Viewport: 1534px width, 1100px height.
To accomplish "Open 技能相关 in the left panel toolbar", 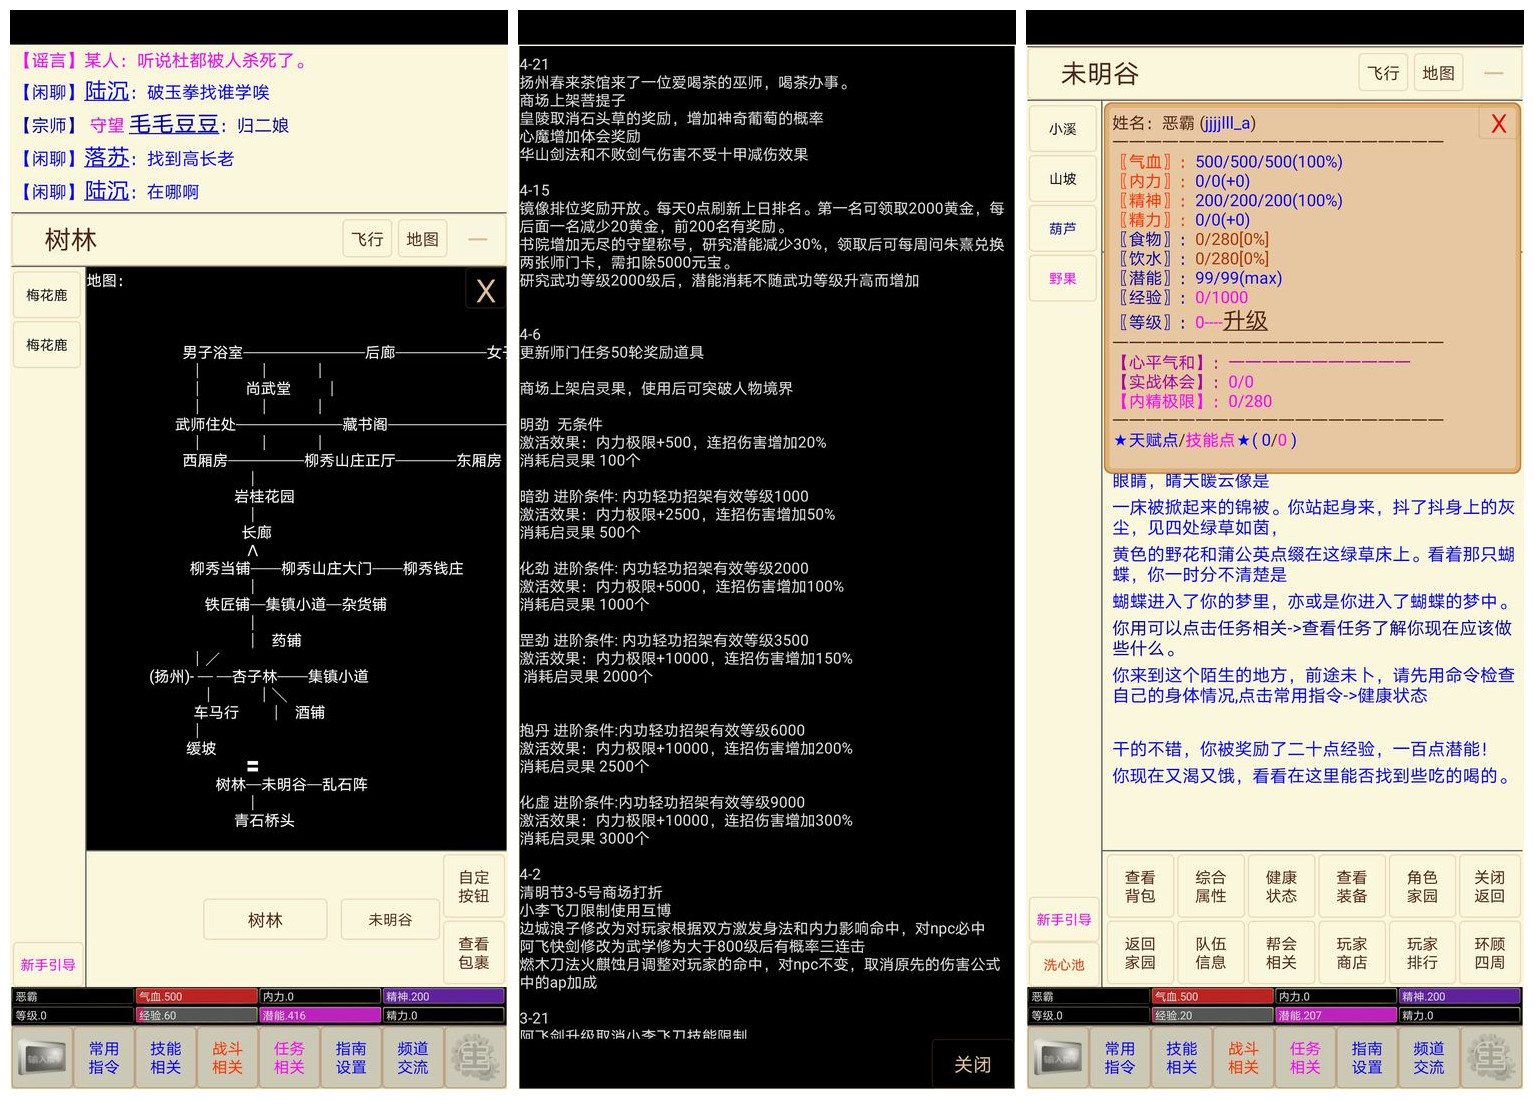I will [x=166, y=1058].
